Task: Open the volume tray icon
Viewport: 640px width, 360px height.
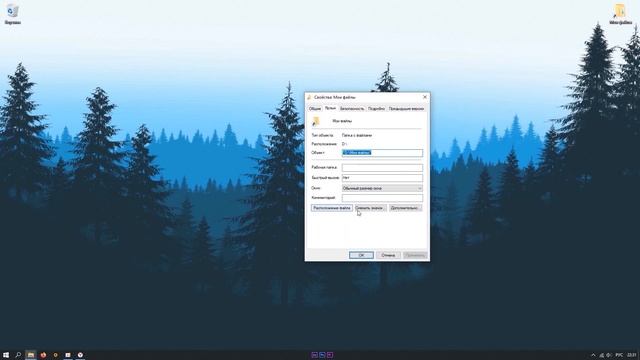Action: [x=609, y=355]
